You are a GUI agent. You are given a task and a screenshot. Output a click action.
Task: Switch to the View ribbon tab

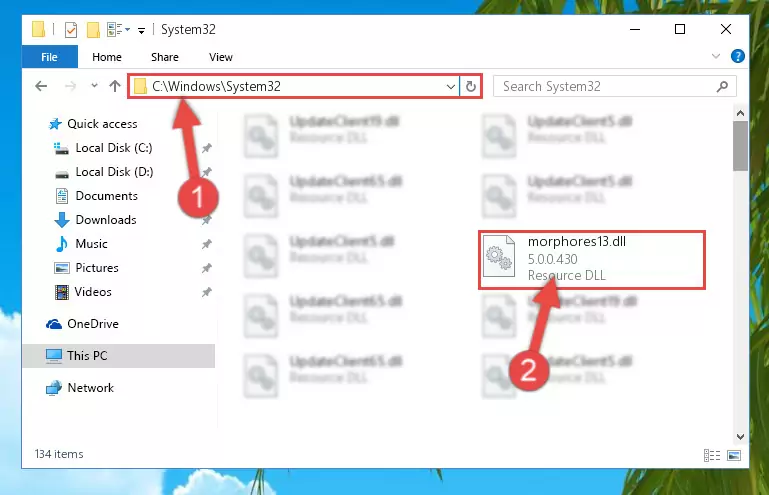221,57
